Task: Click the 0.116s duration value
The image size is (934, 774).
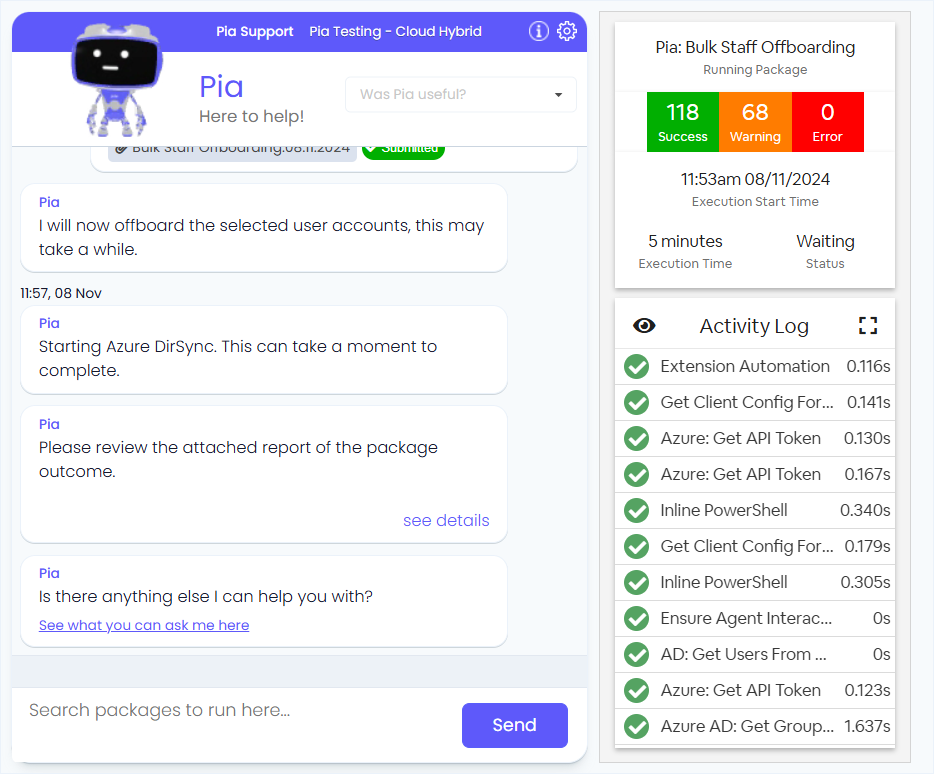Action: (868, 366)
